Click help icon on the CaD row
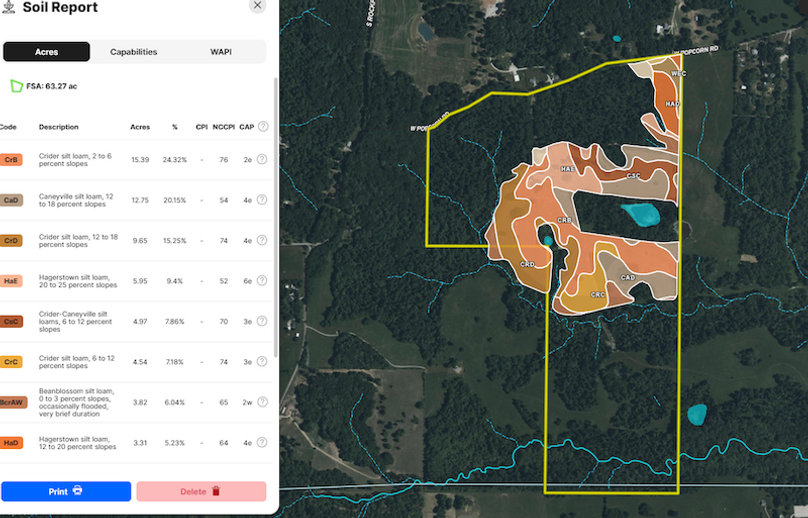Viewport: 808px width, 518px height. click(x=262, y=200)
